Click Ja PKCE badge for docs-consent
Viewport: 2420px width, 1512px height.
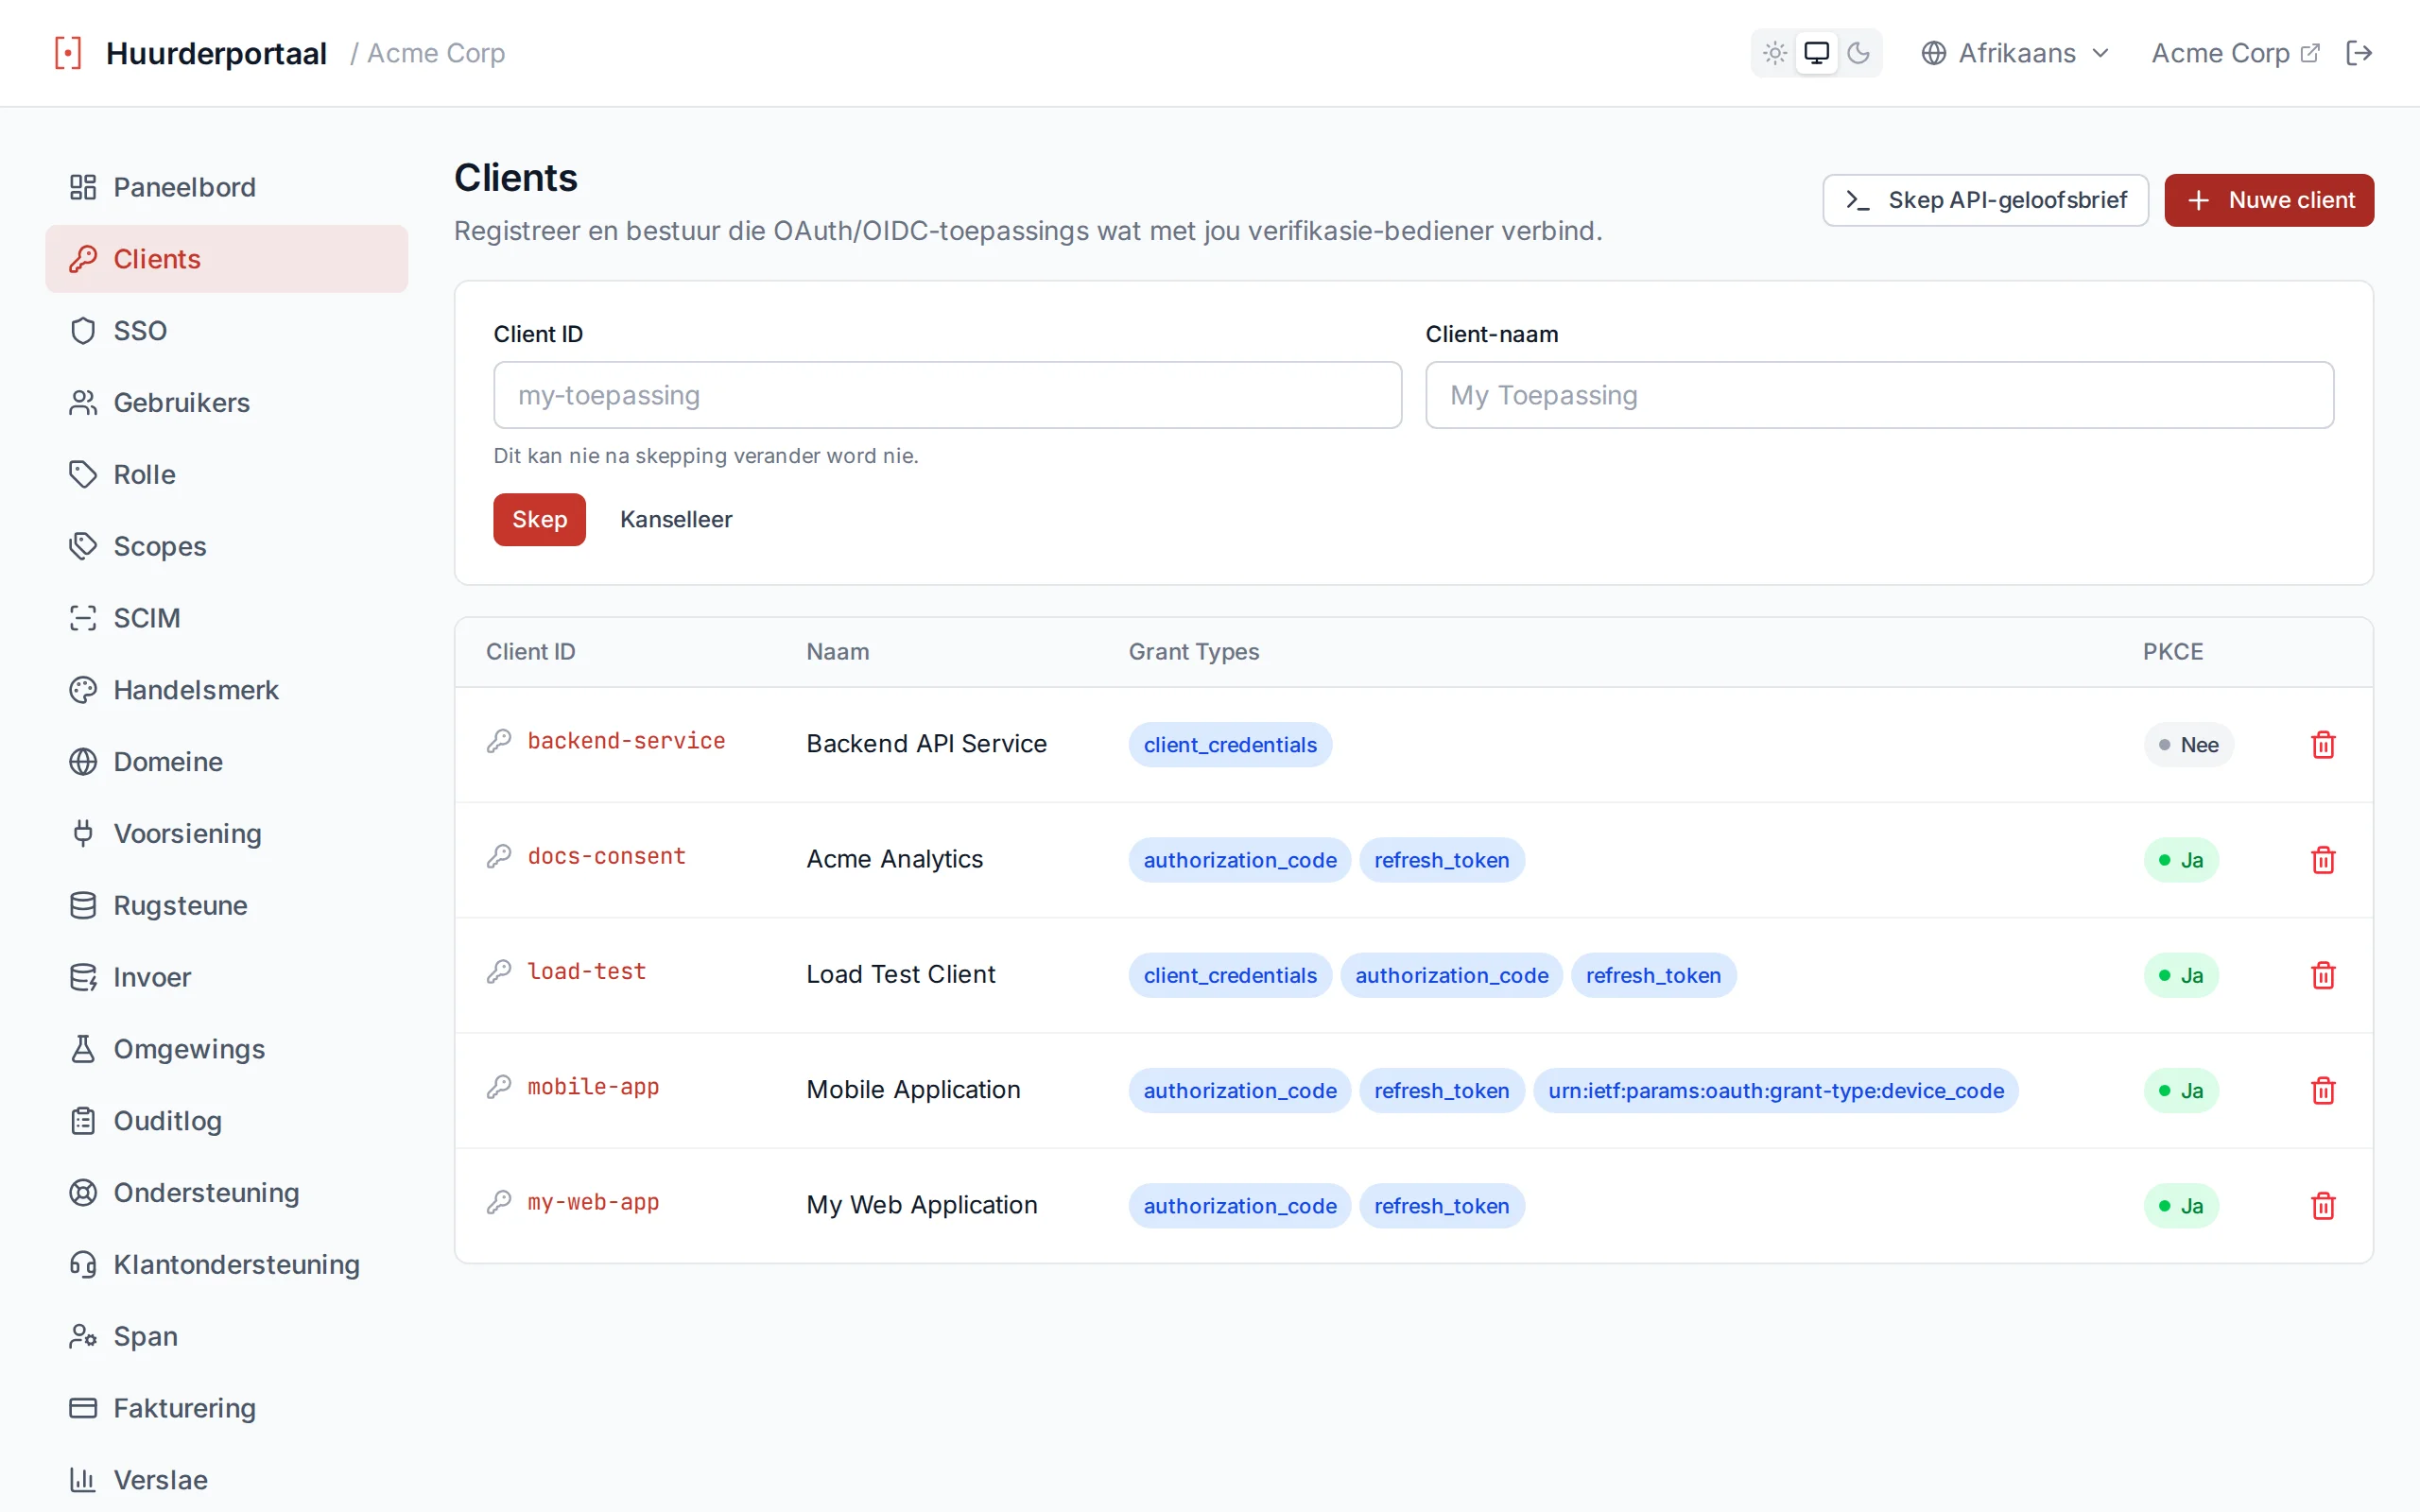(x=2181, y=860)
